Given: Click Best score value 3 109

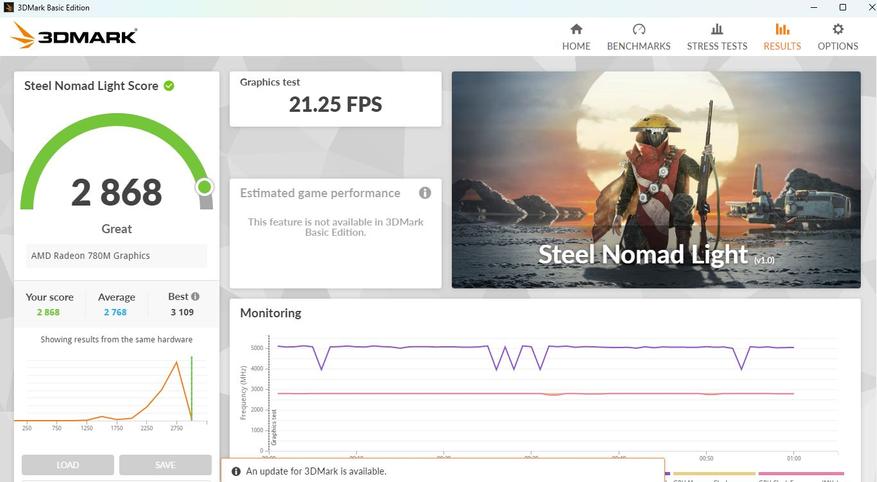Looking at the screenshot, I should click(x=182, y=312).
